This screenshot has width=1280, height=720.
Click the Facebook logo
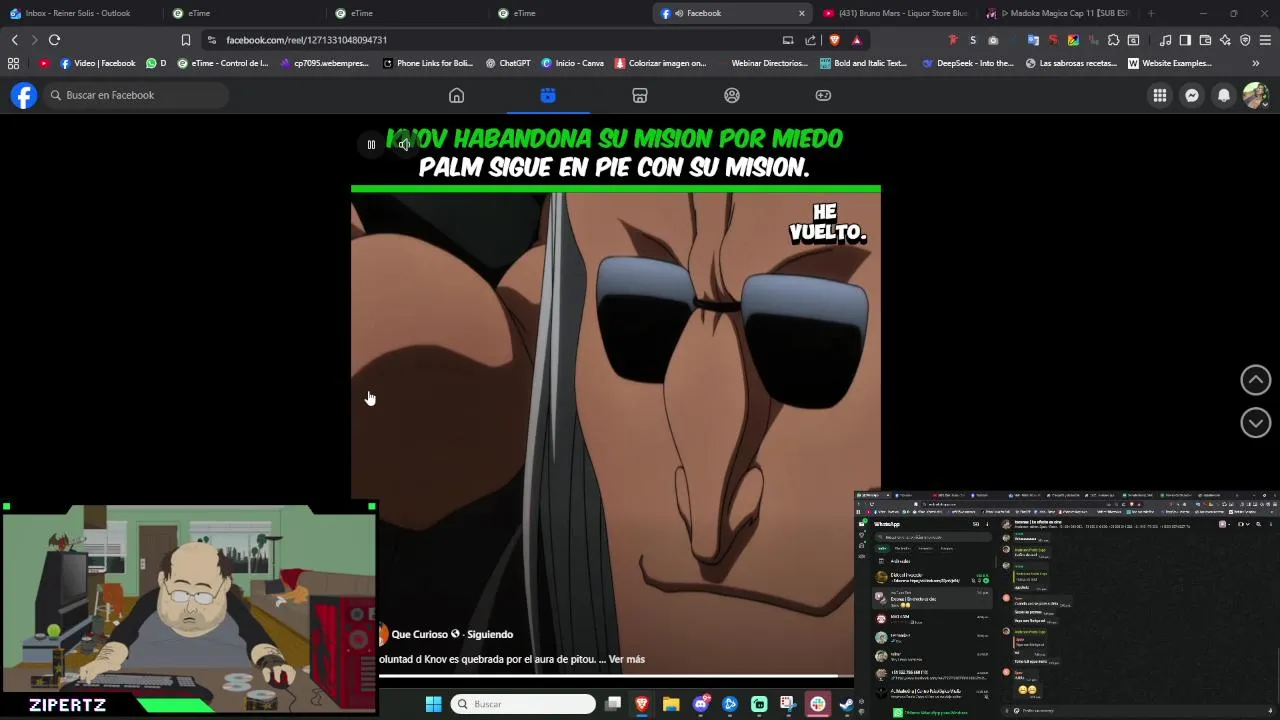(24, 95)
